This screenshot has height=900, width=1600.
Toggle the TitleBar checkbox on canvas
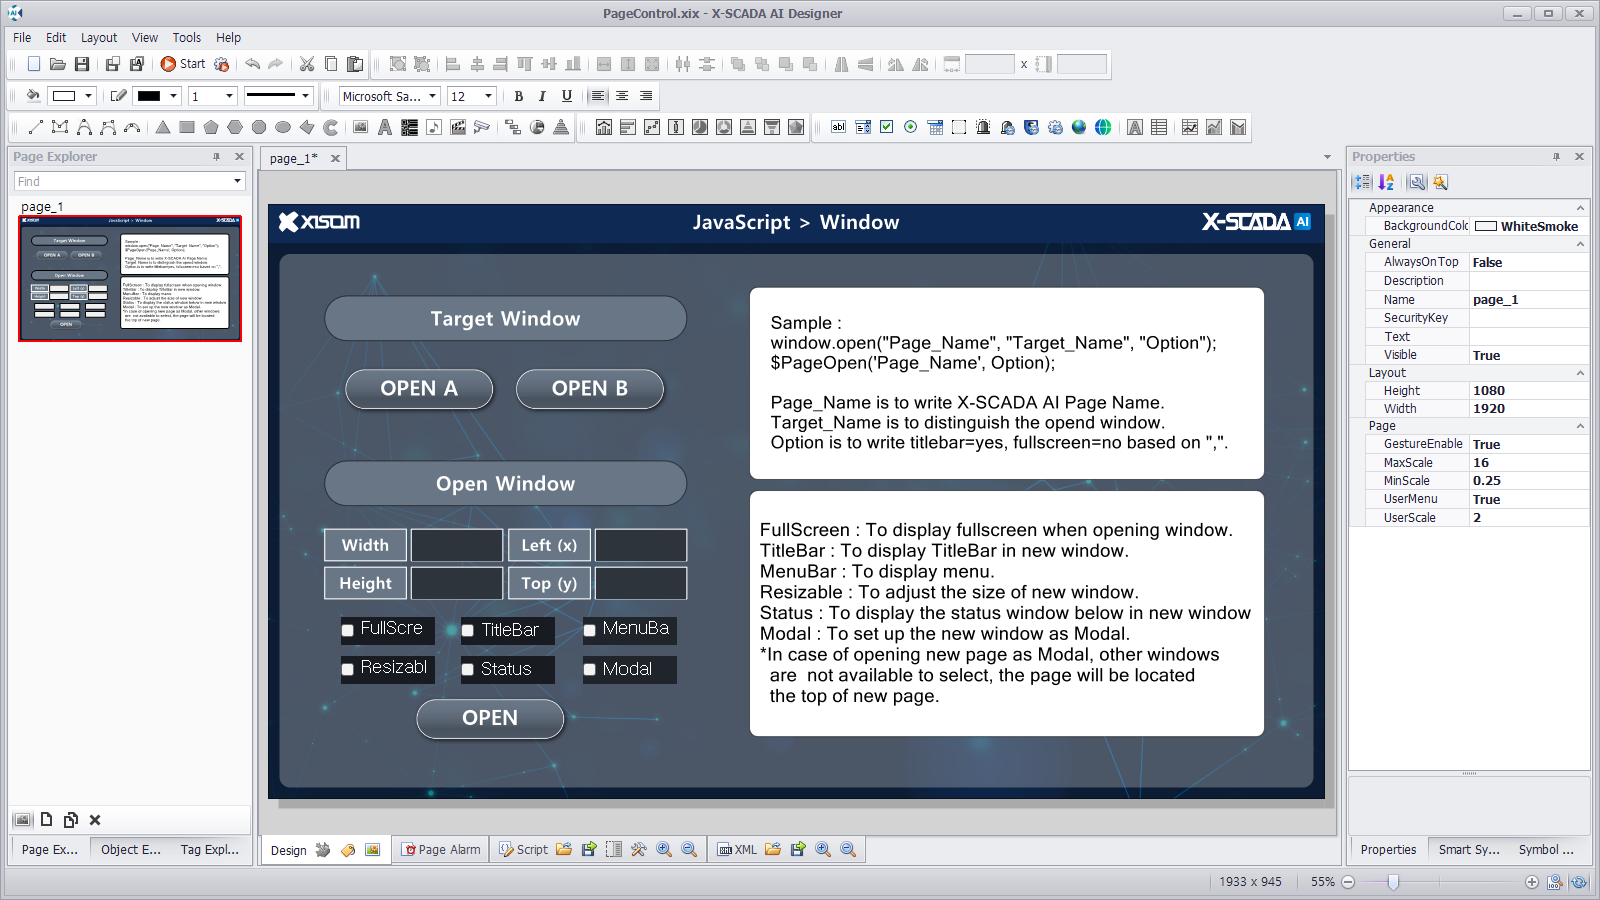[x=467, y=630]
